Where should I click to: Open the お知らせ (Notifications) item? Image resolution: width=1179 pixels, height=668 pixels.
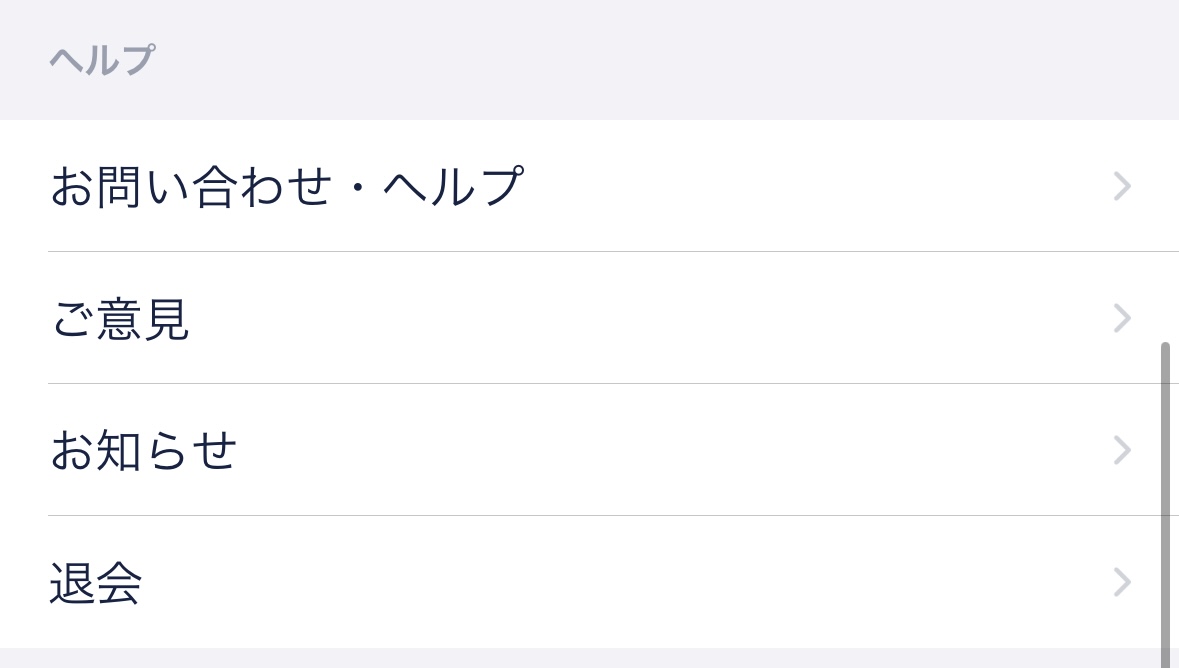[143, 450]
